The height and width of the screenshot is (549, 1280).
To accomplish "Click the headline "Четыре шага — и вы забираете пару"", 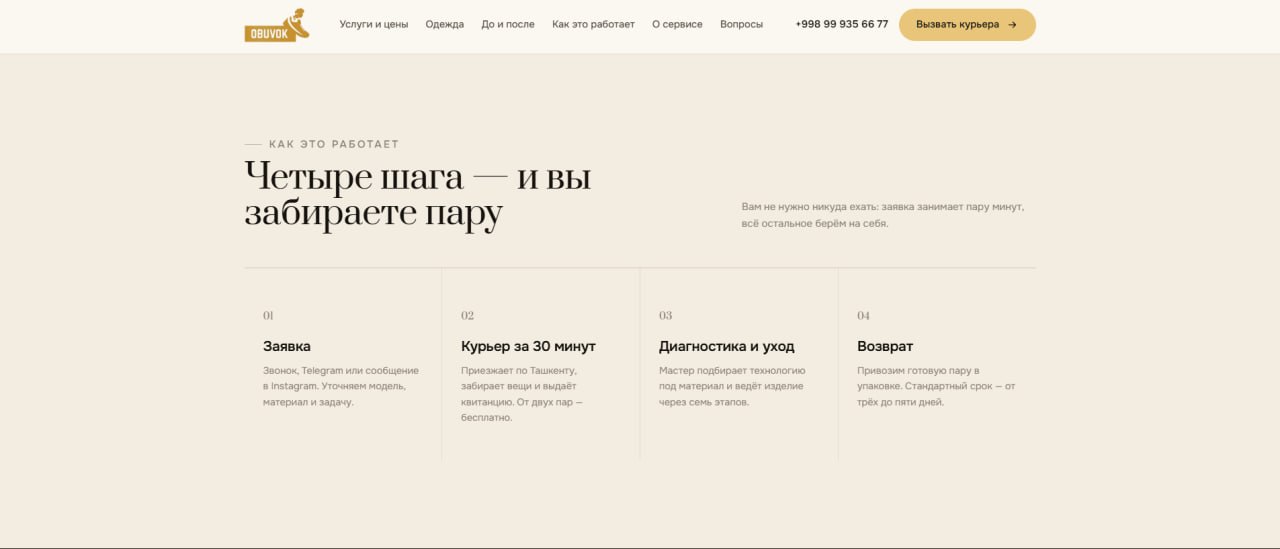I will (x=418, y=195).
